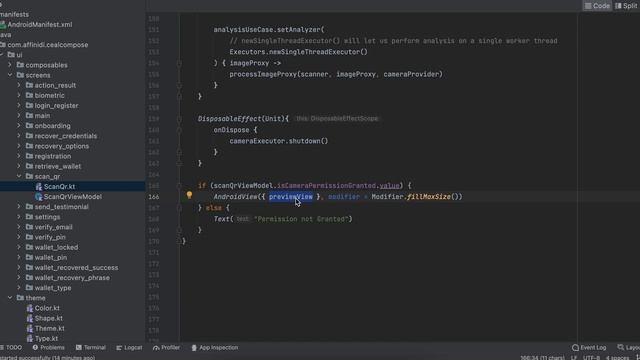
Task: Click processImageProxy call on line 155
Action: click(x=336, y=74)
